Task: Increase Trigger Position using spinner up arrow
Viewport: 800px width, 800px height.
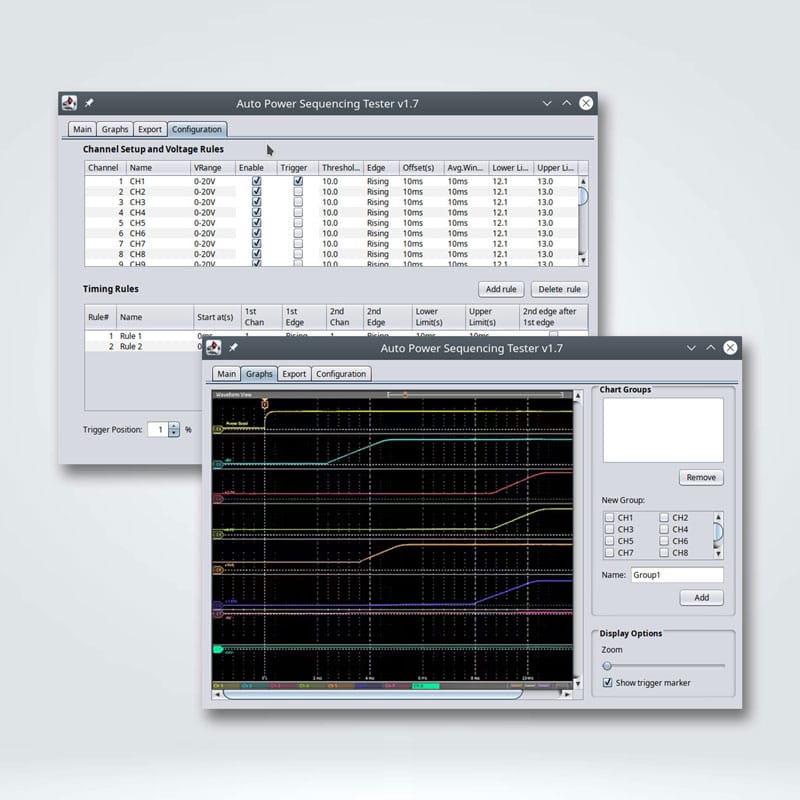Action: point(174,425)
